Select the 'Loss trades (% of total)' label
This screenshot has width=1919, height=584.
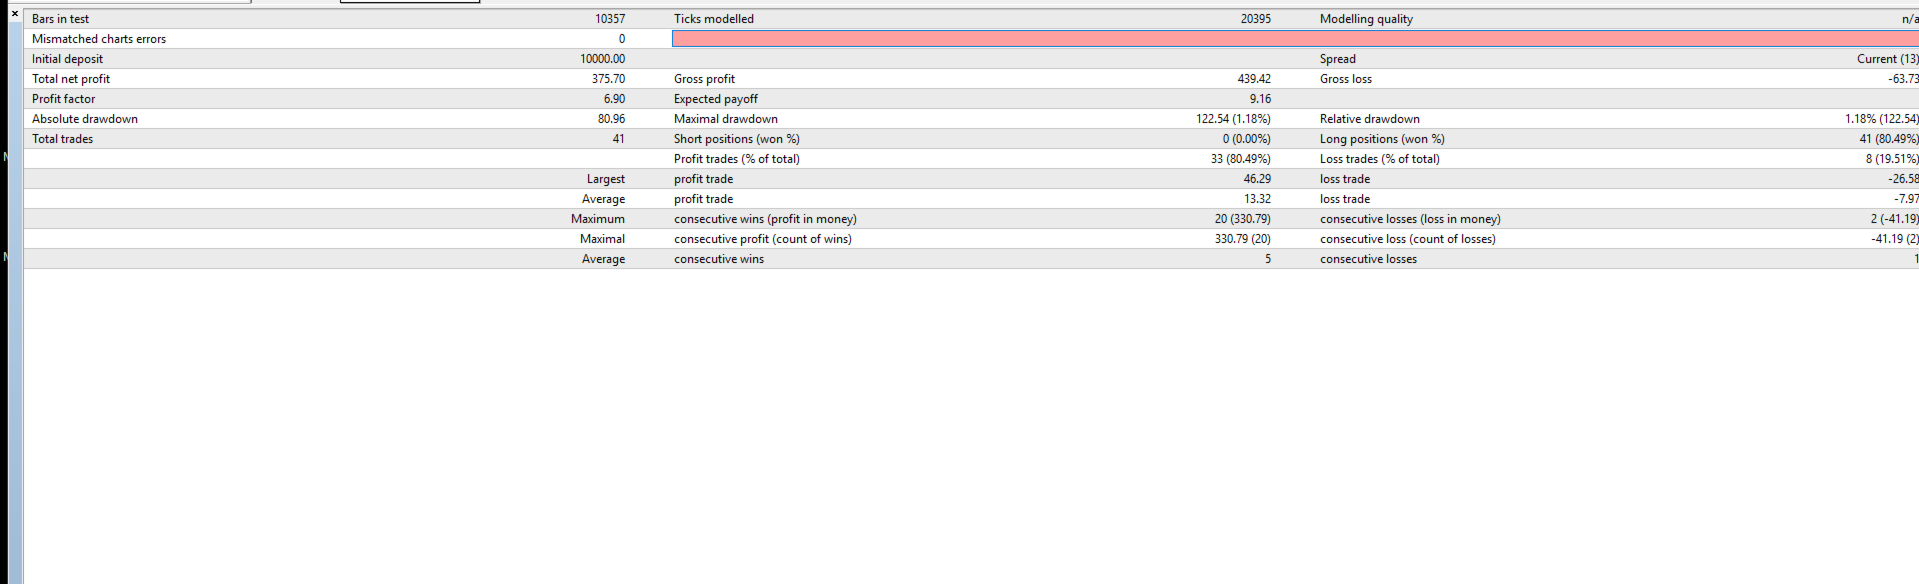(1380, 159)
